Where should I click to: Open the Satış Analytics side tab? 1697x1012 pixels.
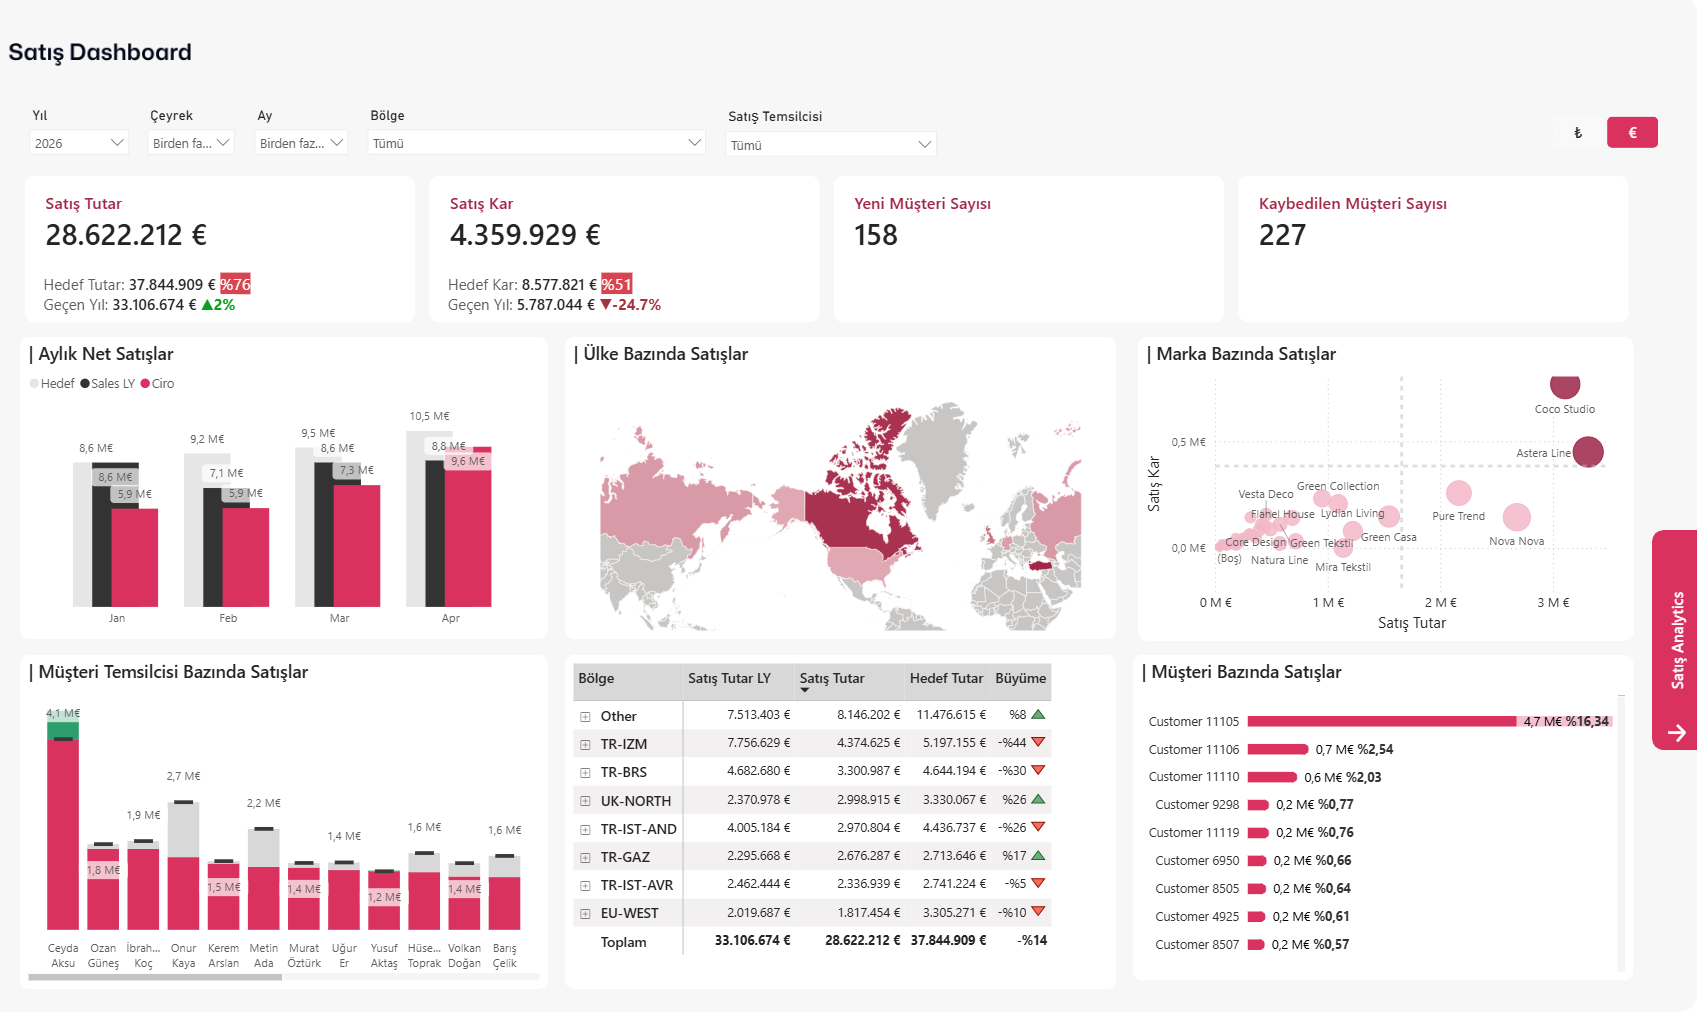tap(1675, 640)
